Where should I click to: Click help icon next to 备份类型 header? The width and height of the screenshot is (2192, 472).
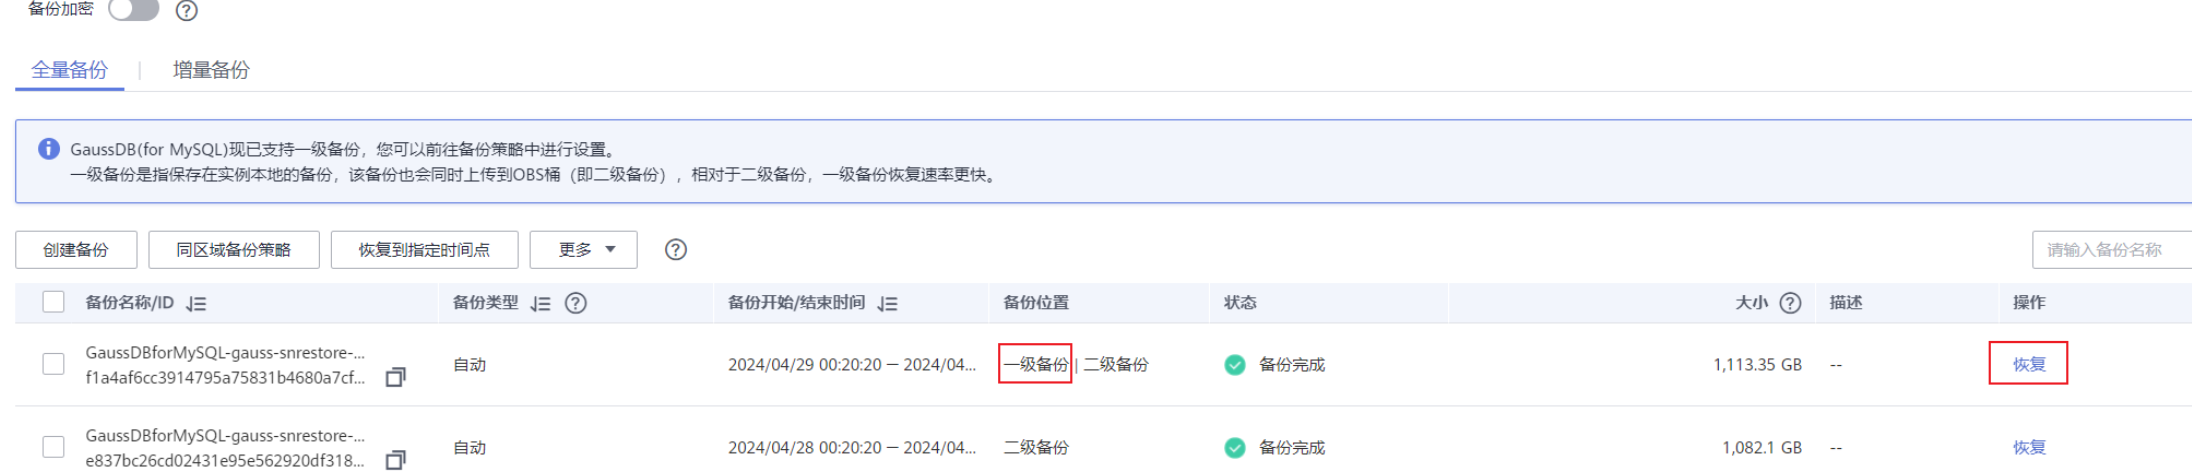point(576,303)
